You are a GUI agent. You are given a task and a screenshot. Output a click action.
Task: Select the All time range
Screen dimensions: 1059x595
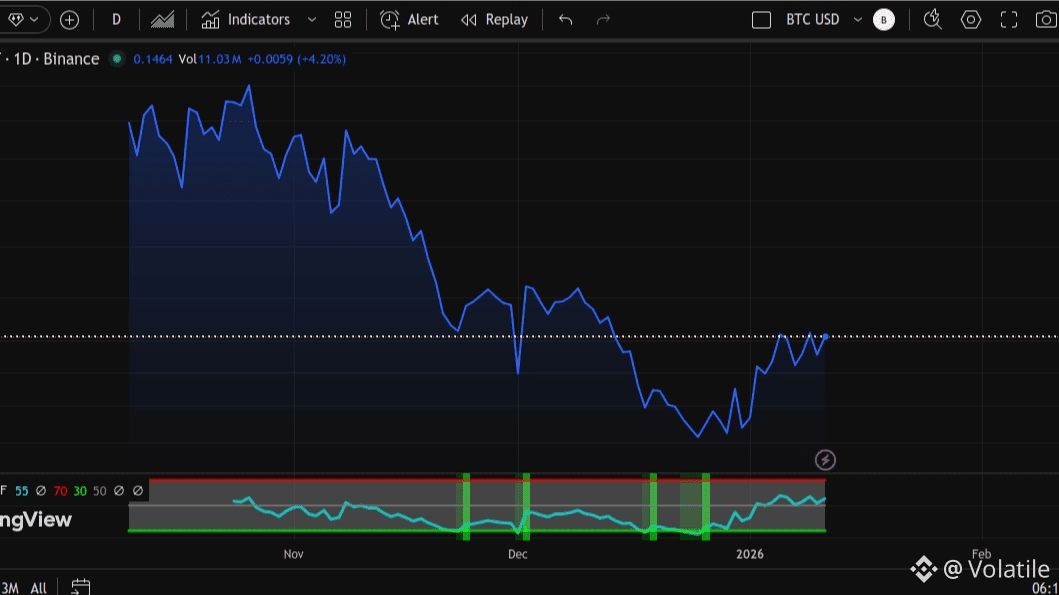click(38, 588)
